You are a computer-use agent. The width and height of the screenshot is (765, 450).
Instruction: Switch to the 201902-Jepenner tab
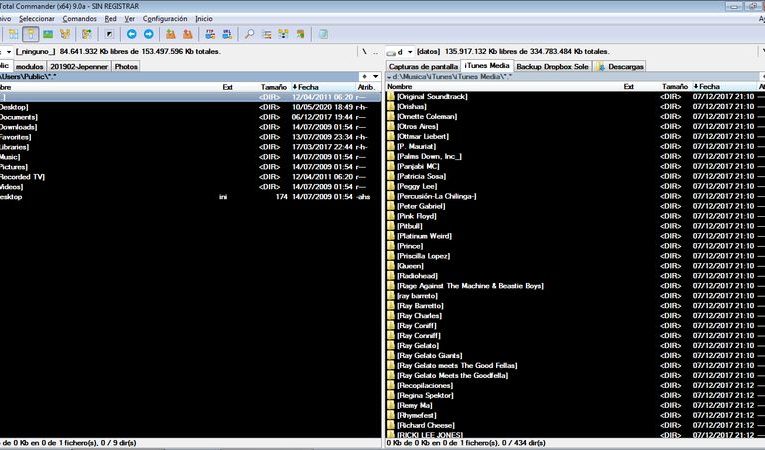click(x=79, y=66)
